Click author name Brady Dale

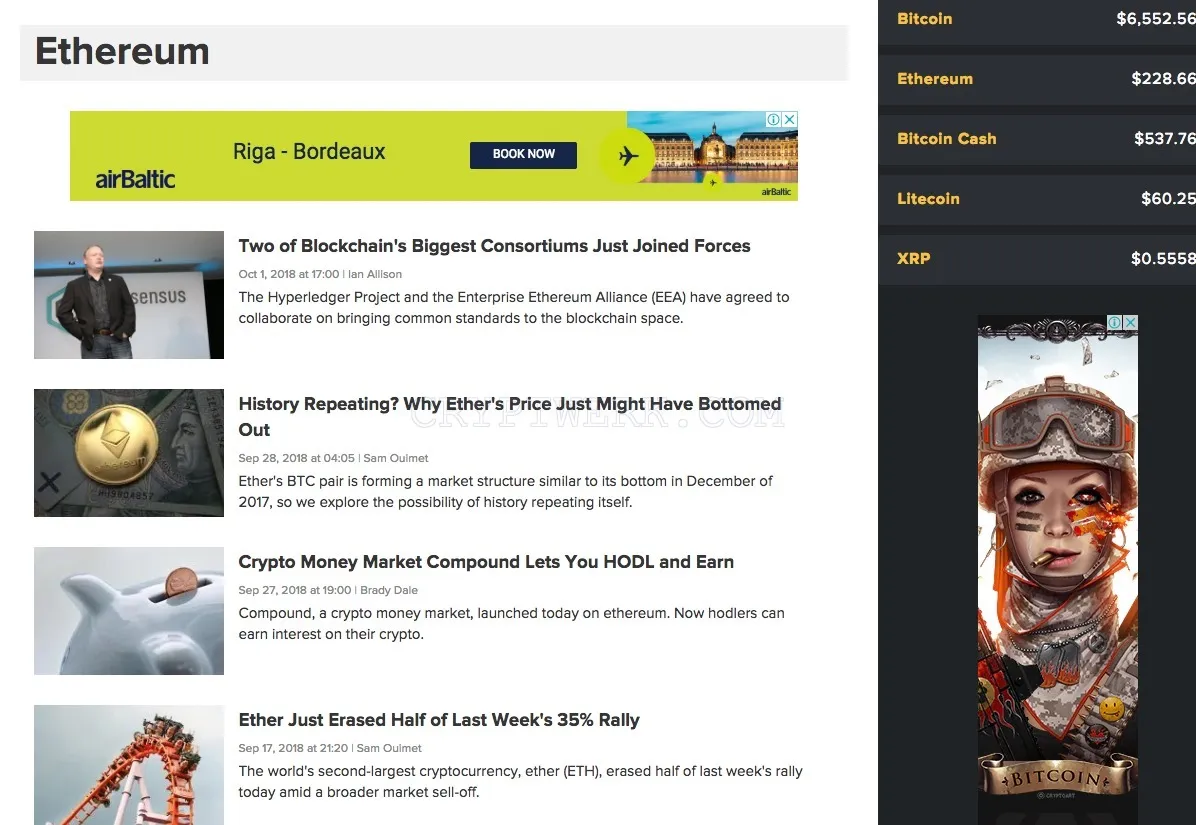(389, 590)
